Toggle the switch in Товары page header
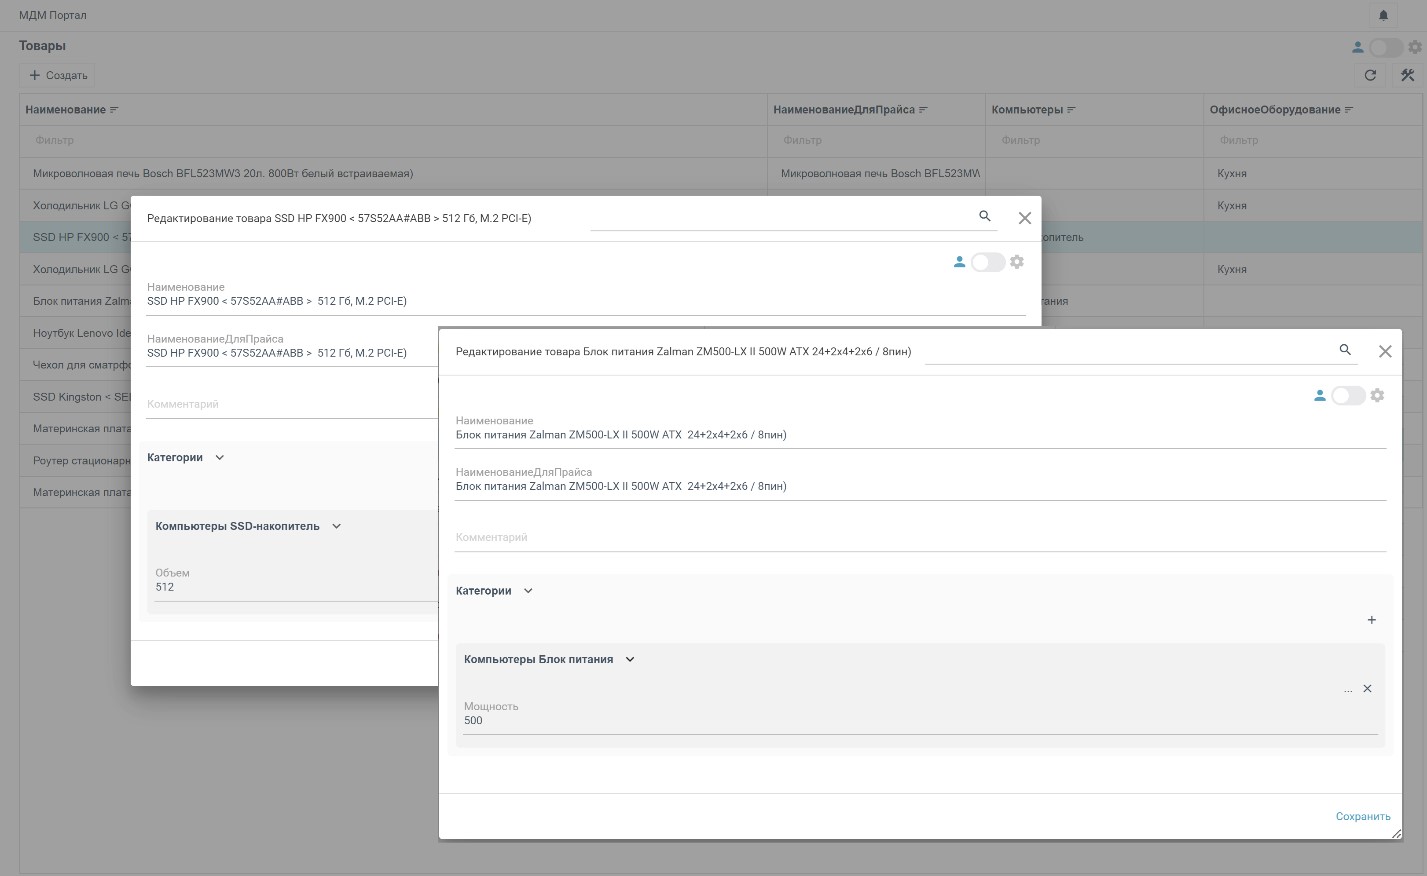Image resolution: width=1427 pixels, height=876 pixels. [1385, 47]
